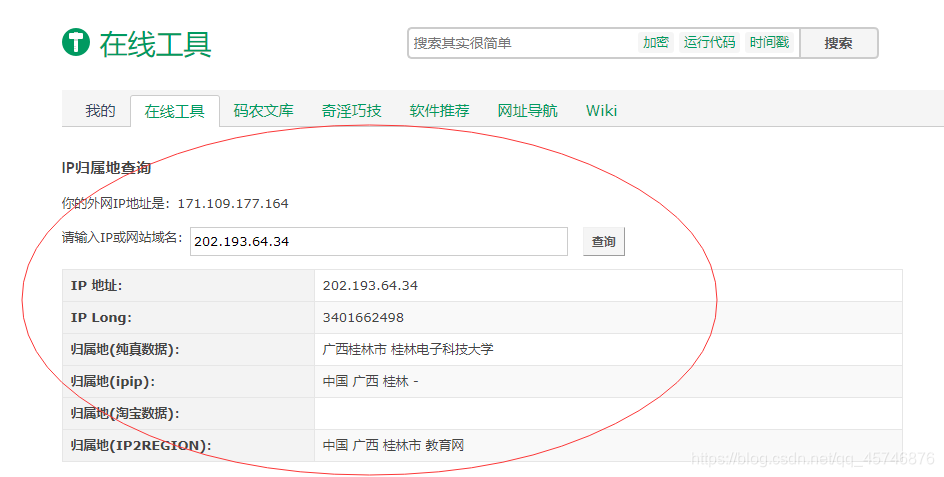Click the 搜索 search button
The image size is (944, 477).
(838, 43)
